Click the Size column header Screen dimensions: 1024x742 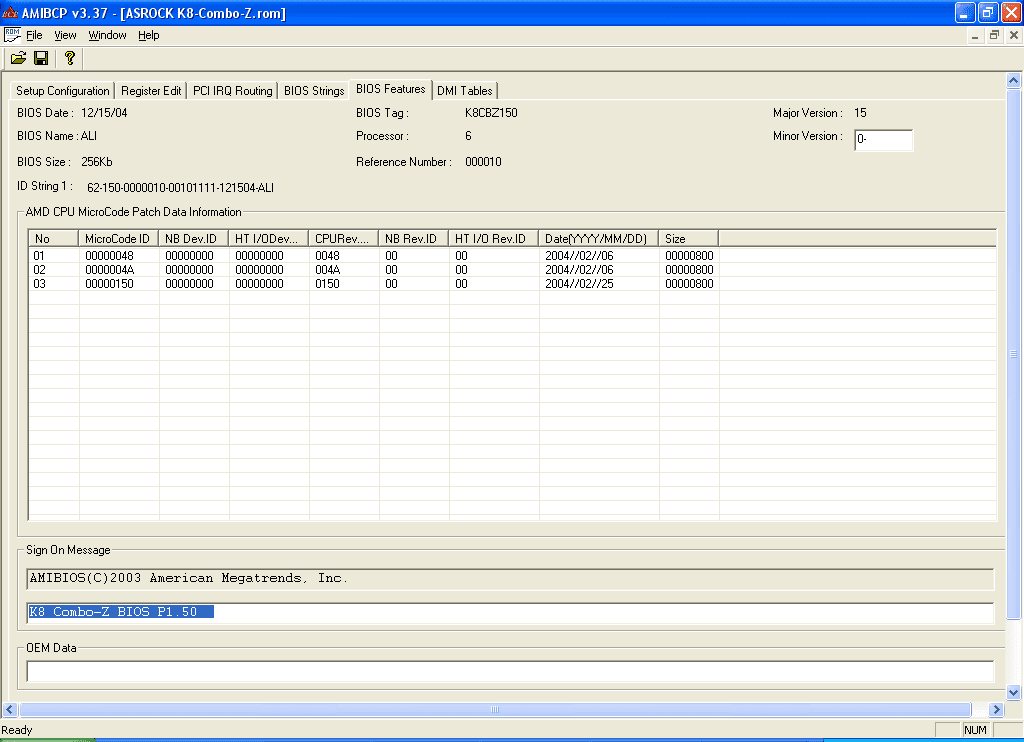[x=688, y=238]
